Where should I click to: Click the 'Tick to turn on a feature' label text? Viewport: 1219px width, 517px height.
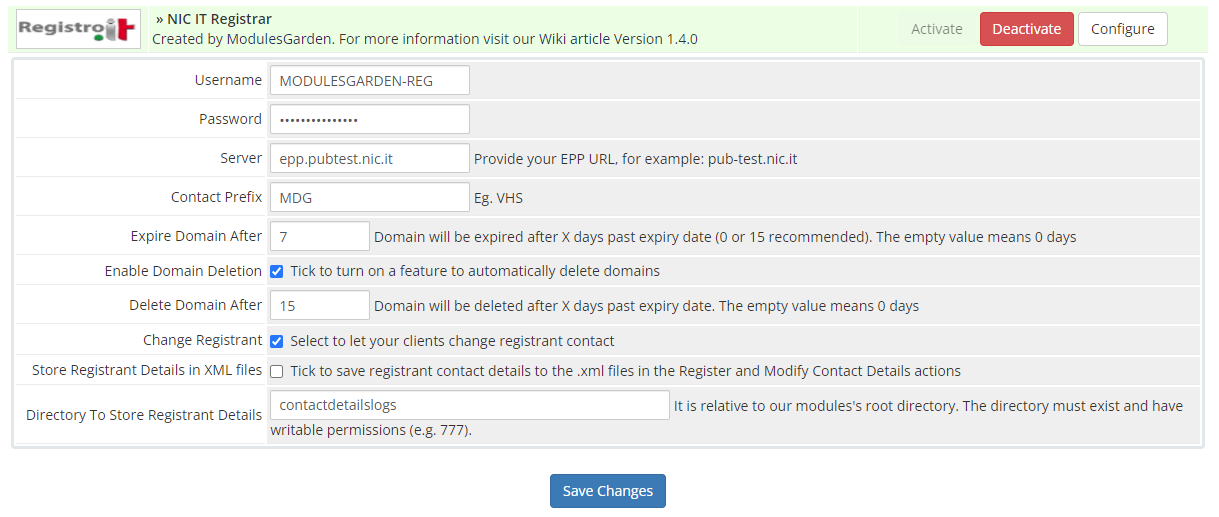coord(475,271)
